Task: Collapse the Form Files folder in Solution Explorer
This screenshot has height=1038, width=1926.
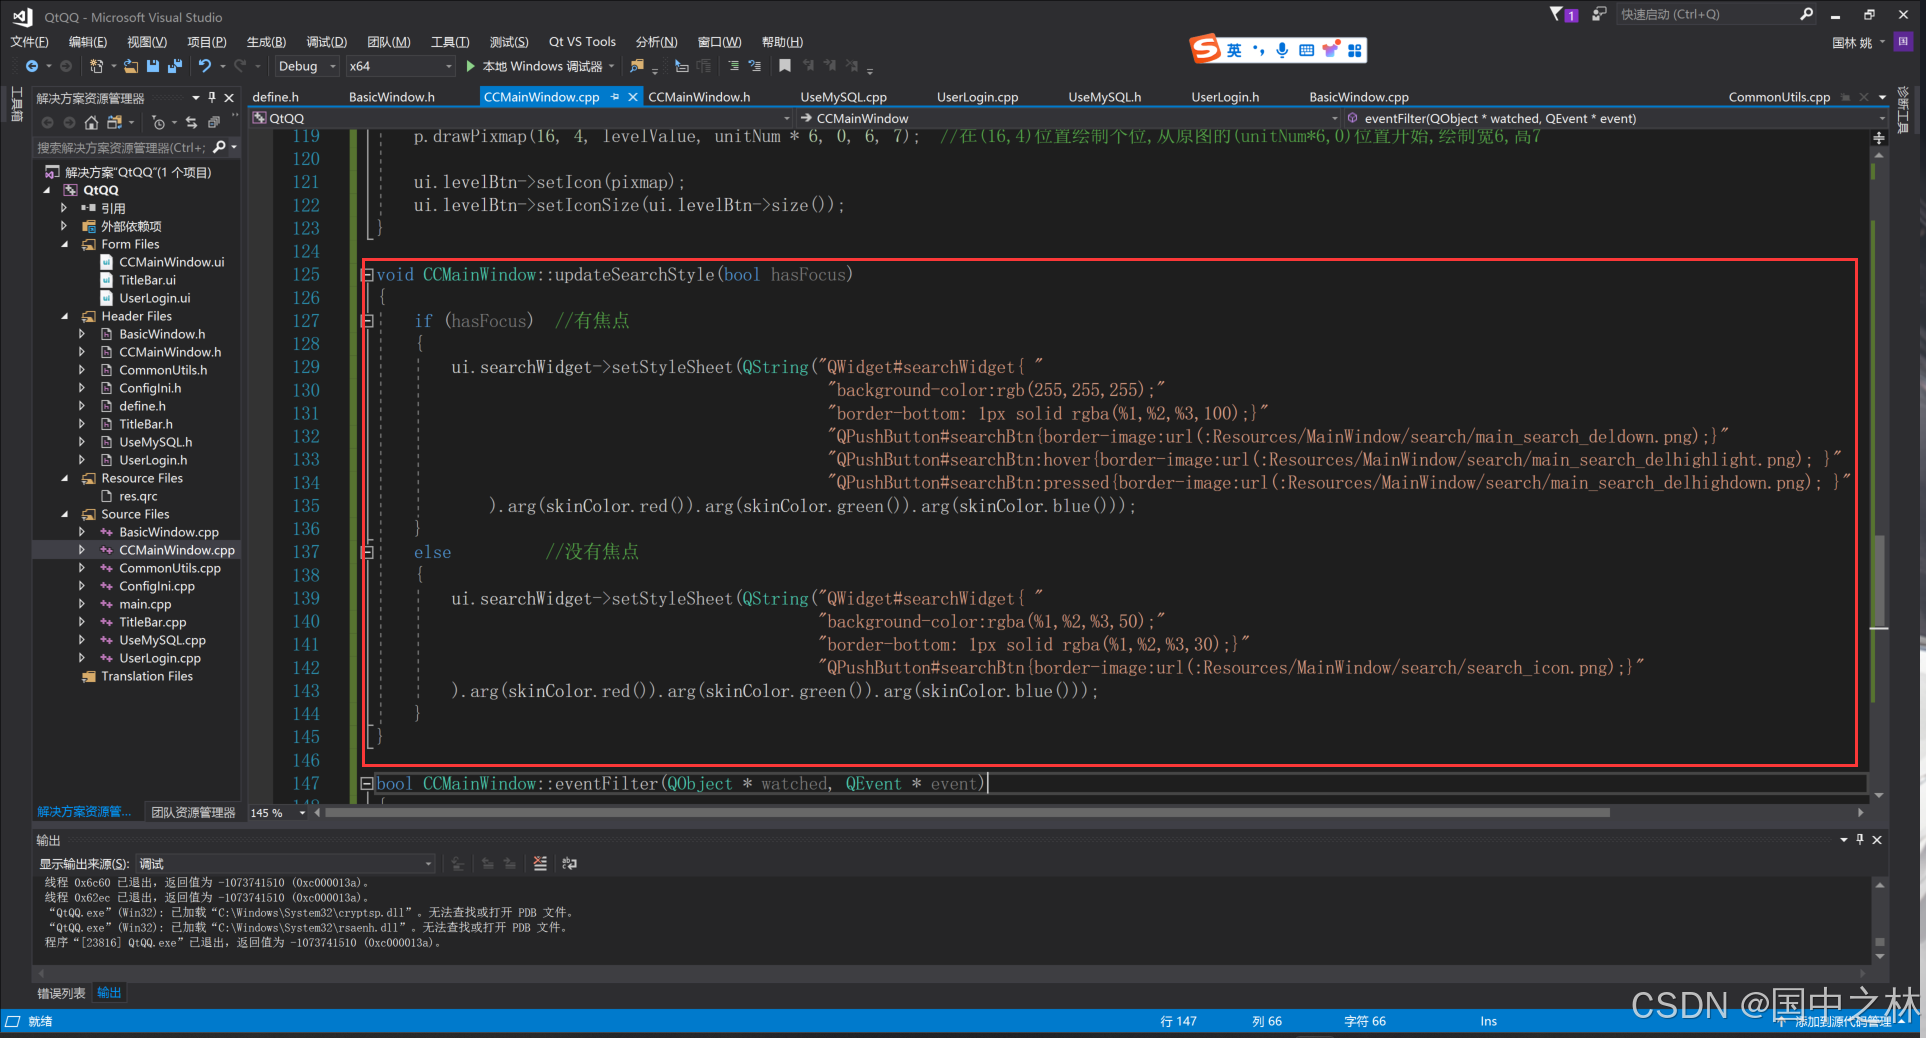Action: (x=65, y=244)
